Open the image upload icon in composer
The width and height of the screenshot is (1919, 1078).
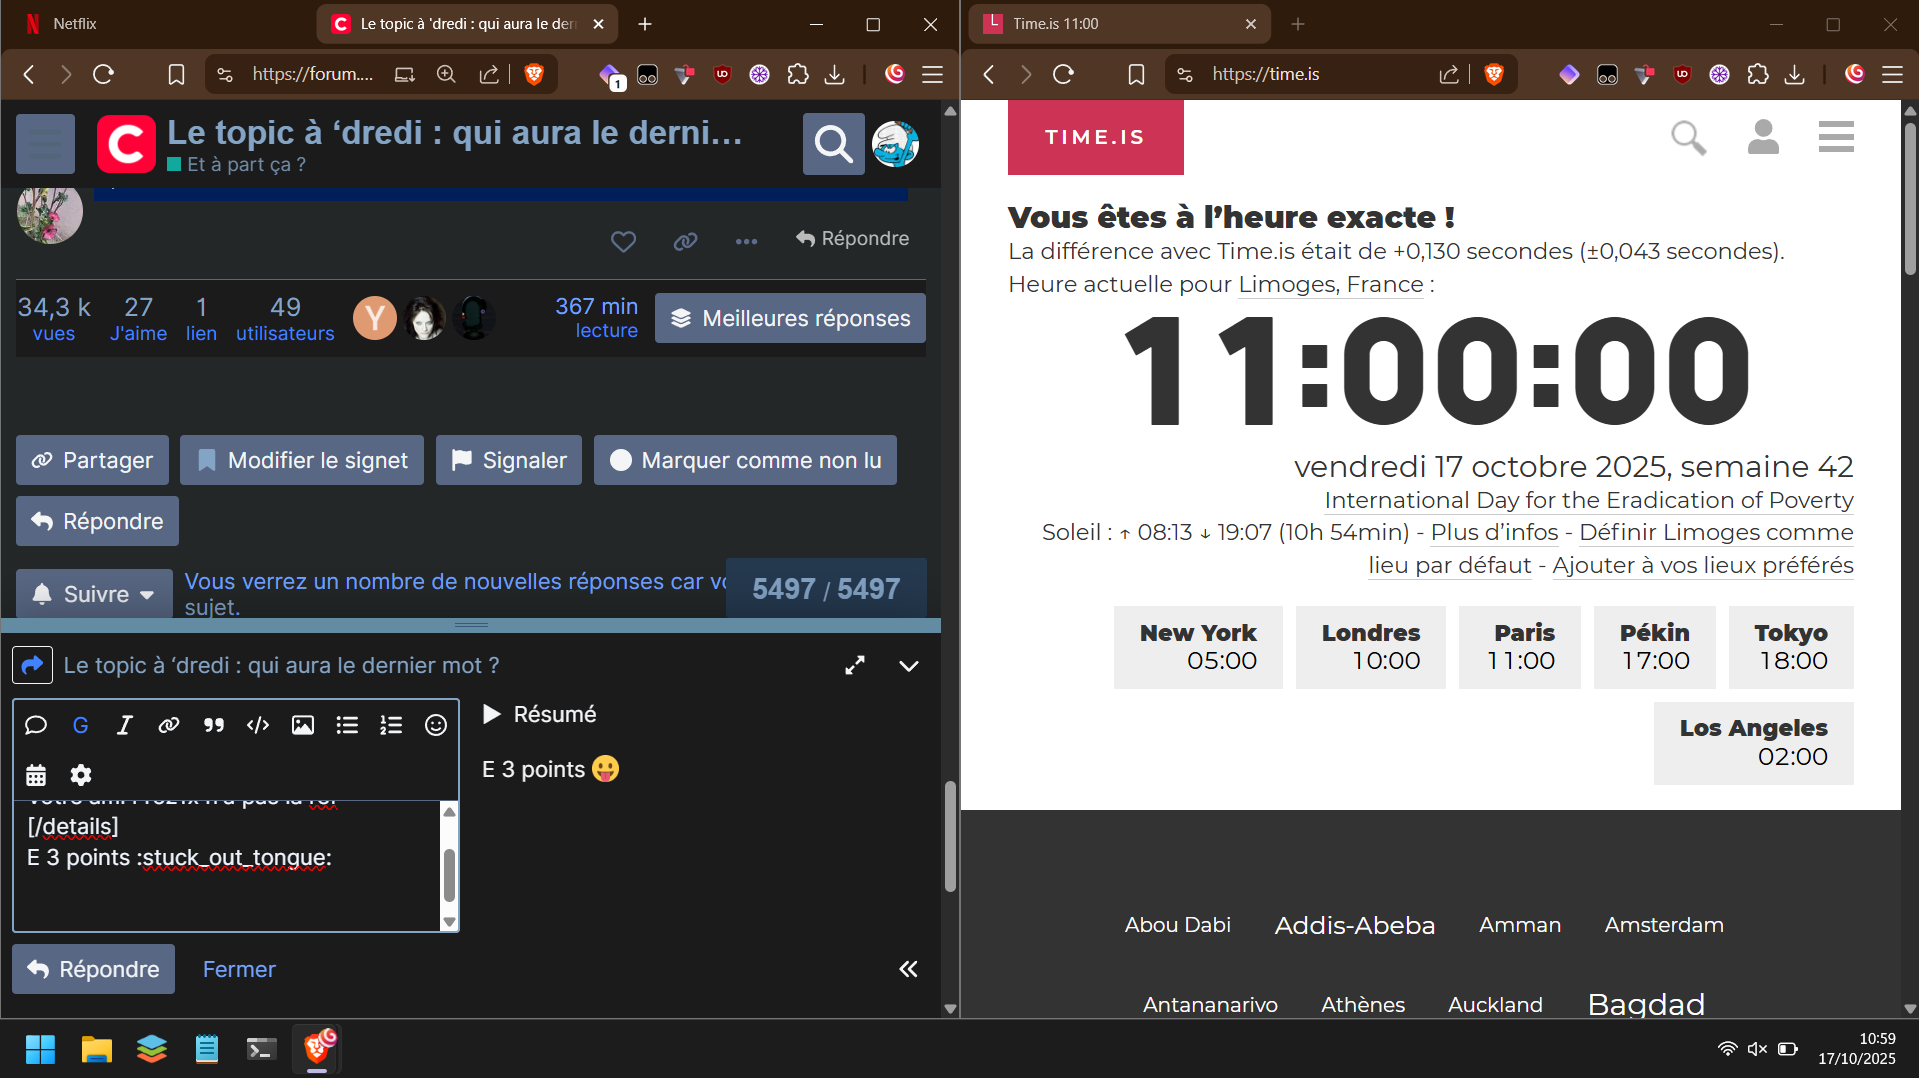(302, 725)
